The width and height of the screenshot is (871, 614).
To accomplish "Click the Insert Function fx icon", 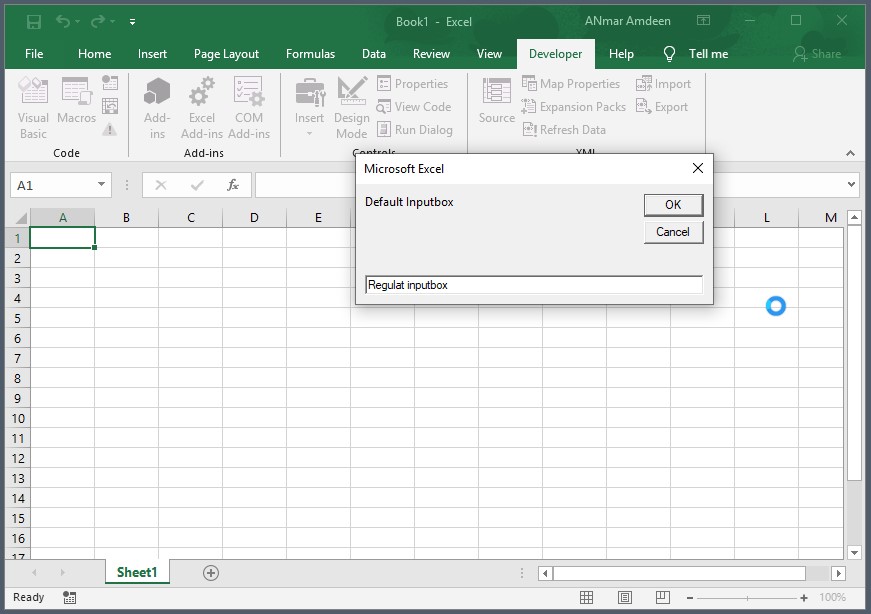I will tap(232, 185).
